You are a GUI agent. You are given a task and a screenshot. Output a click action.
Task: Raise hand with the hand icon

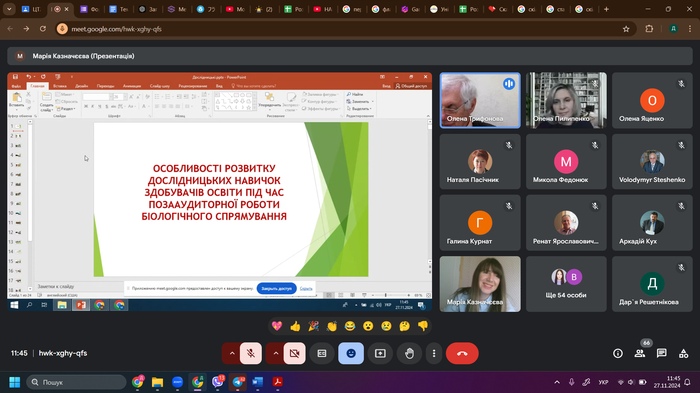point(409,353)
